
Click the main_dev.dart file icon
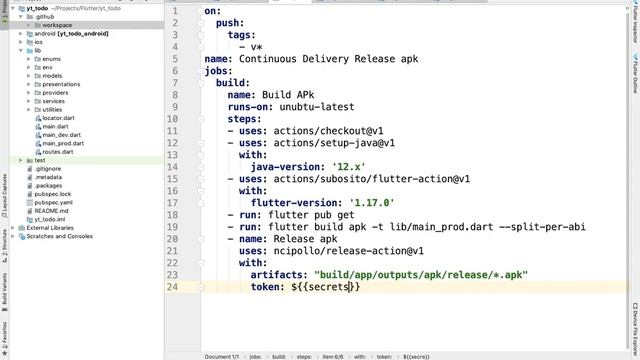click(x=38, y=135)
